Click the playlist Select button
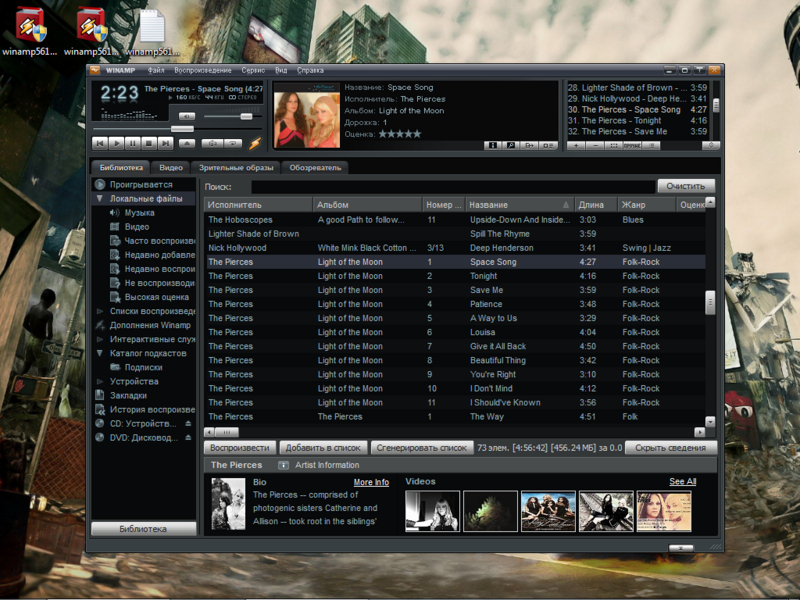This screenshot has width=800, height=600. pos(613,145)
